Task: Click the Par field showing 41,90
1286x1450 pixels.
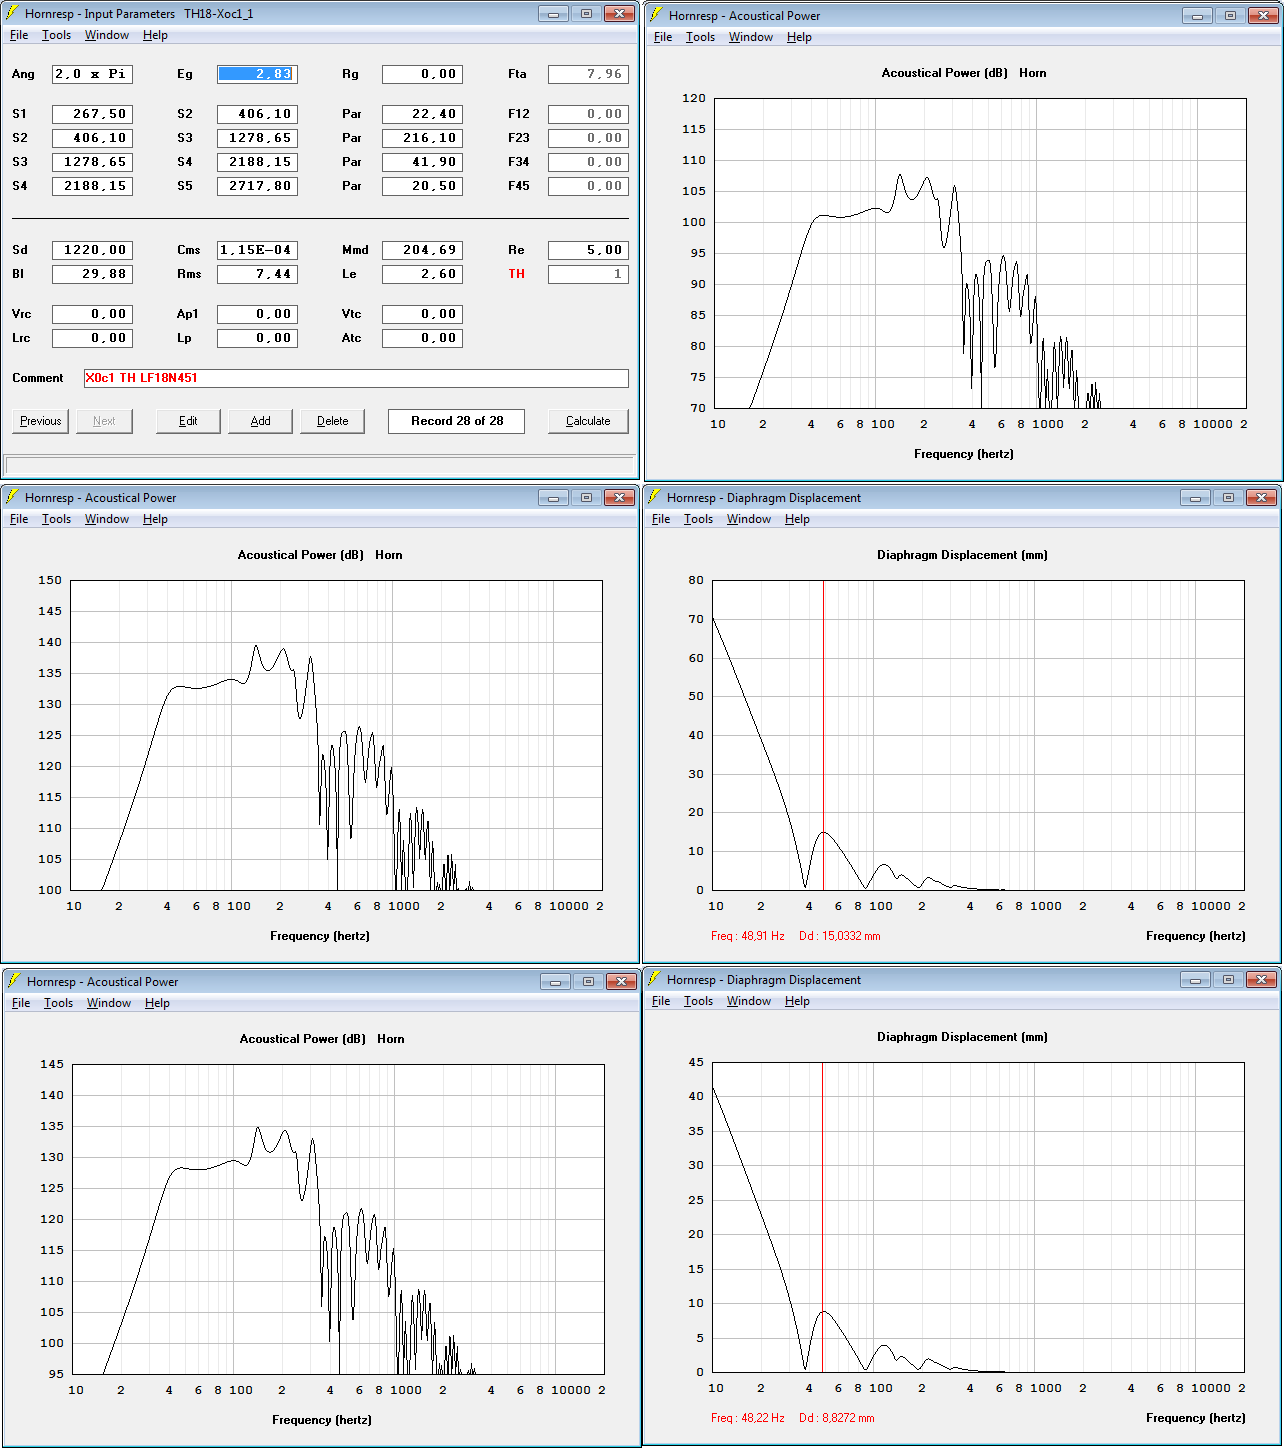Action: click(x=422, y=162)
